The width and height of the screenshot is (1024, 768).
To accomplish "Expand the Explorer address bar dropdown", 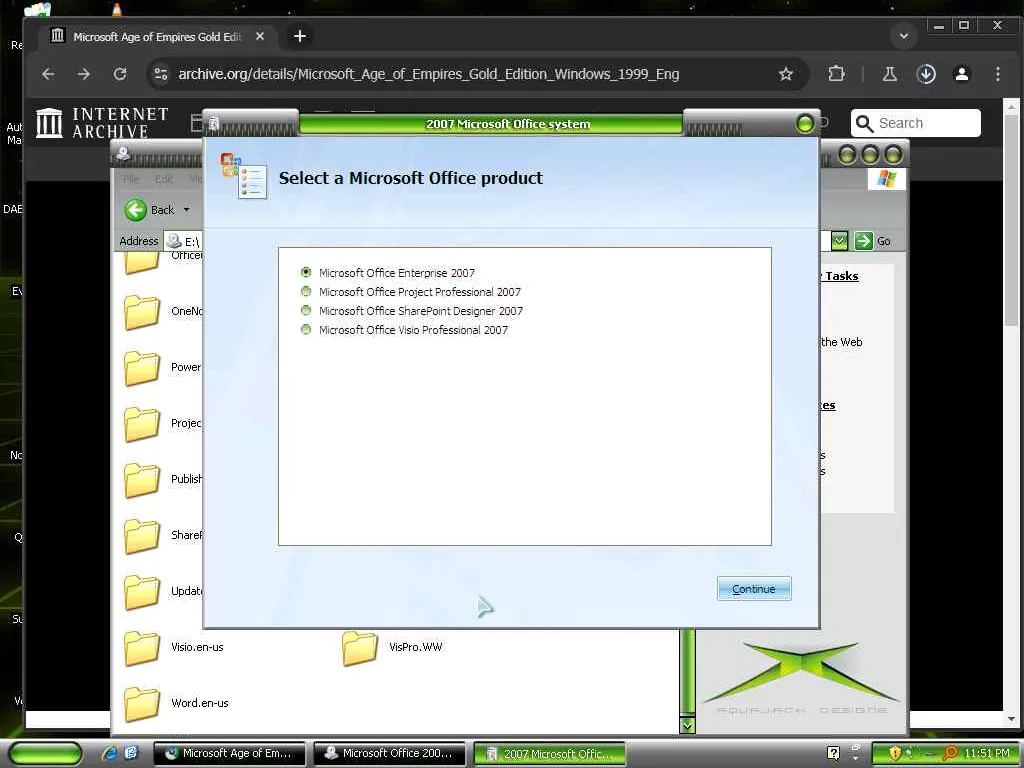I will (839, 241).
